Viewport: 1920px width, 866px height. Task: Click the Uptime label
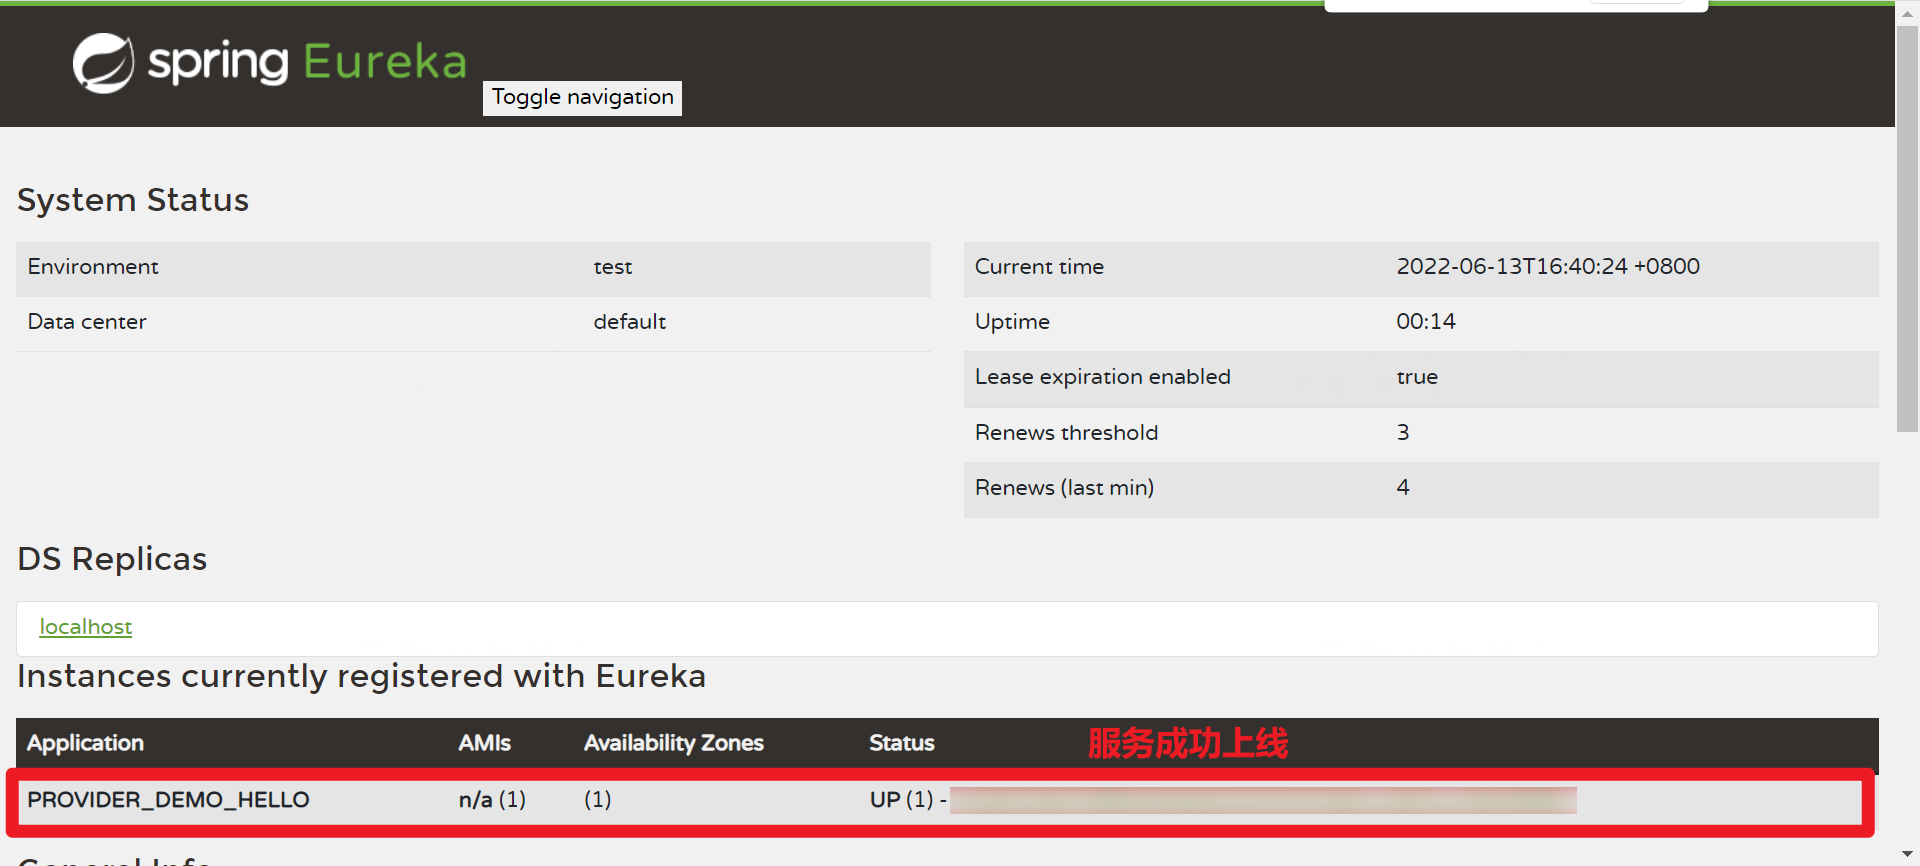1012,322
